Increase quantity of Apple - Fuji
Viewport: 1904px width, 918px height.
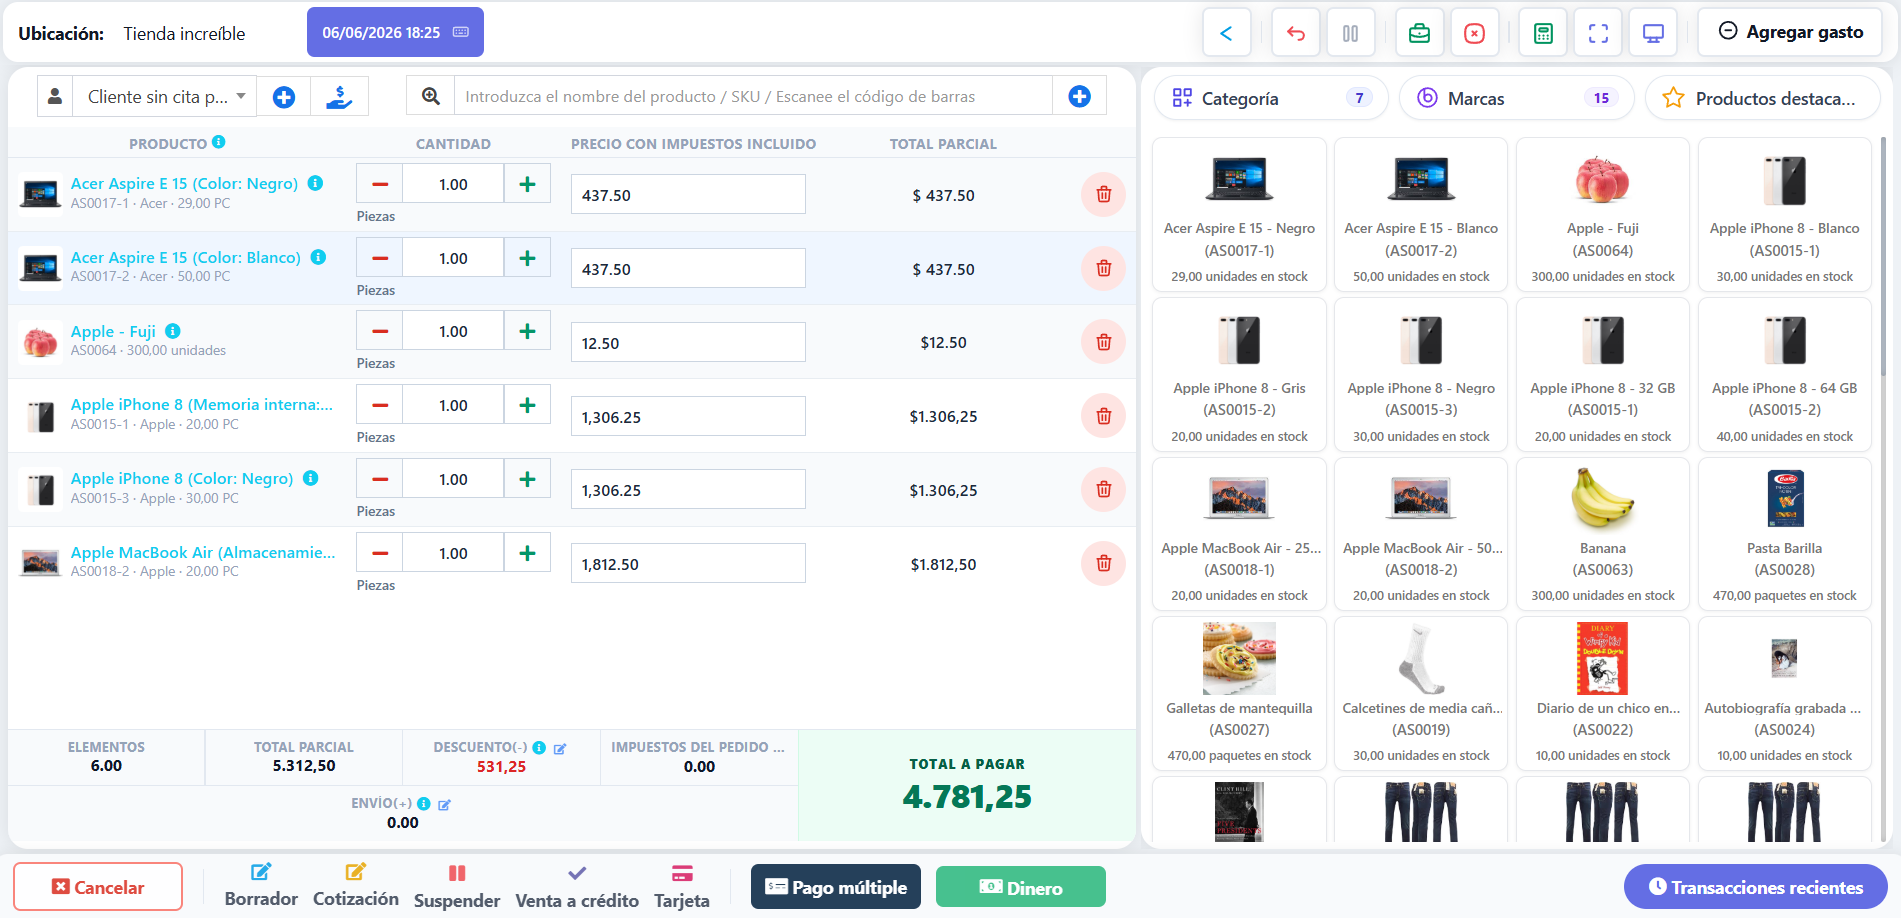tap(527, 331)
